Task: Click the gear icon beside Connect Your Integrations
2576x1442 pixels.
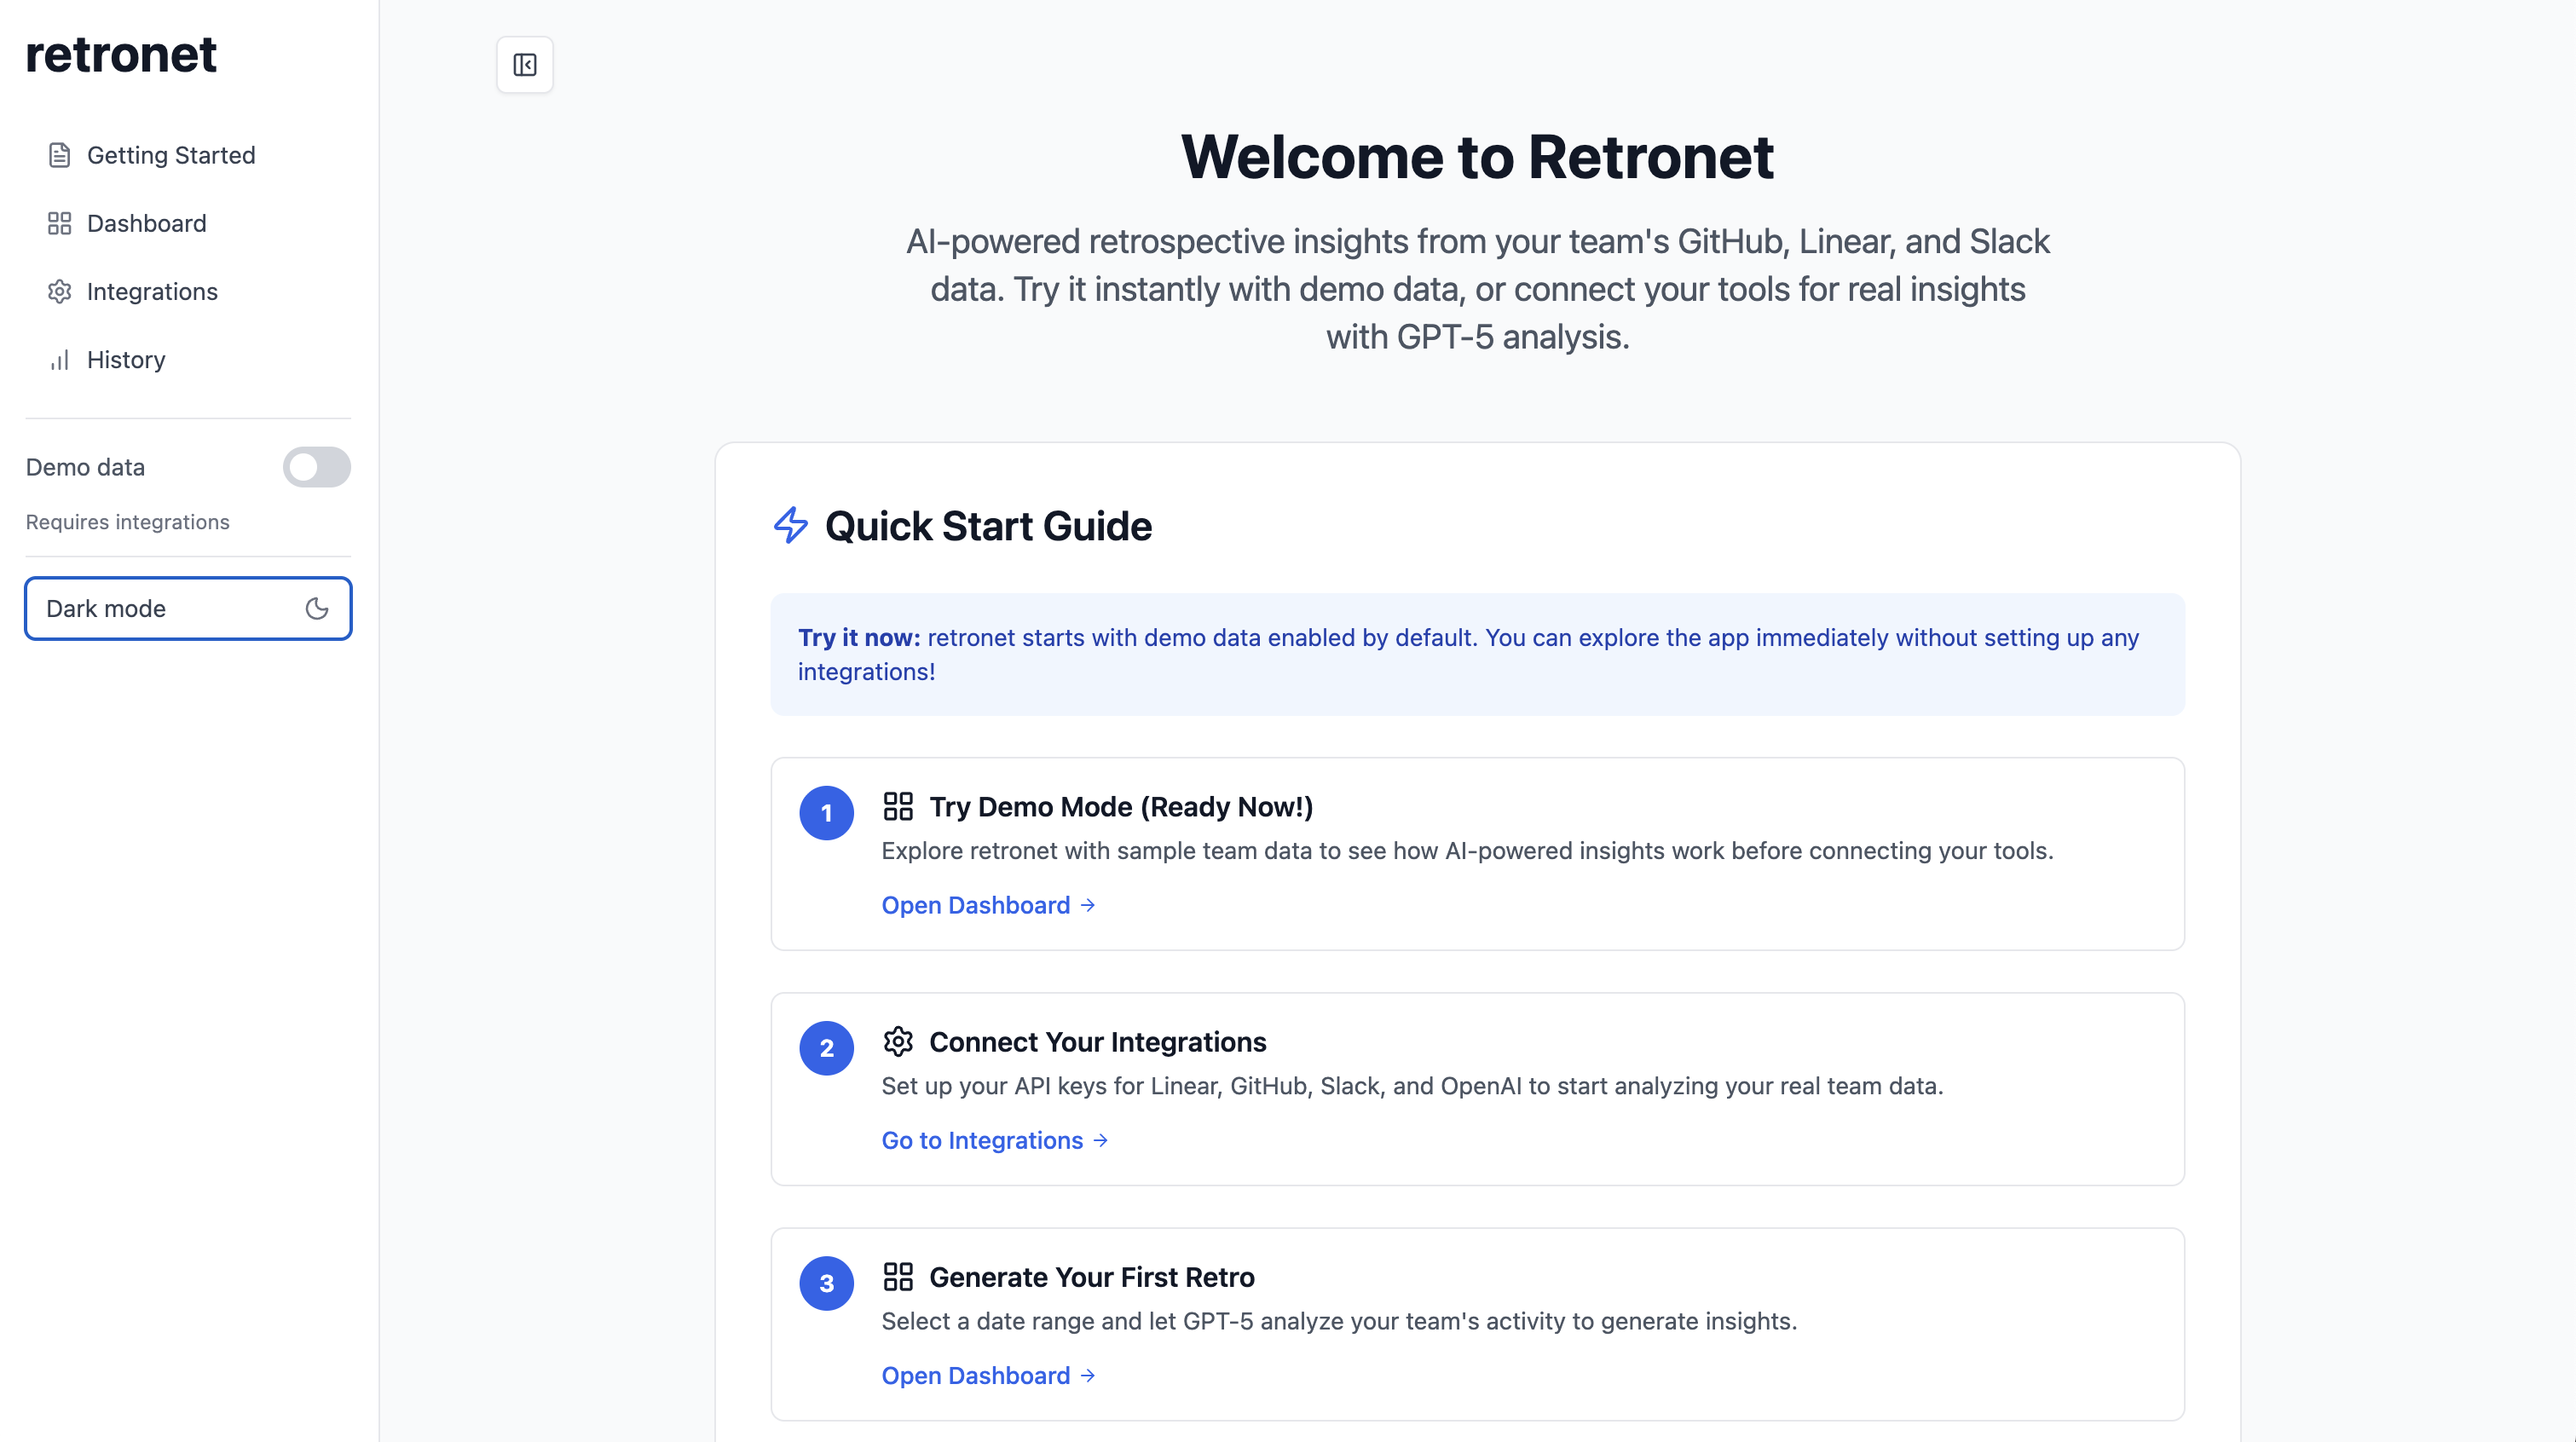Action: point(897,1041)
